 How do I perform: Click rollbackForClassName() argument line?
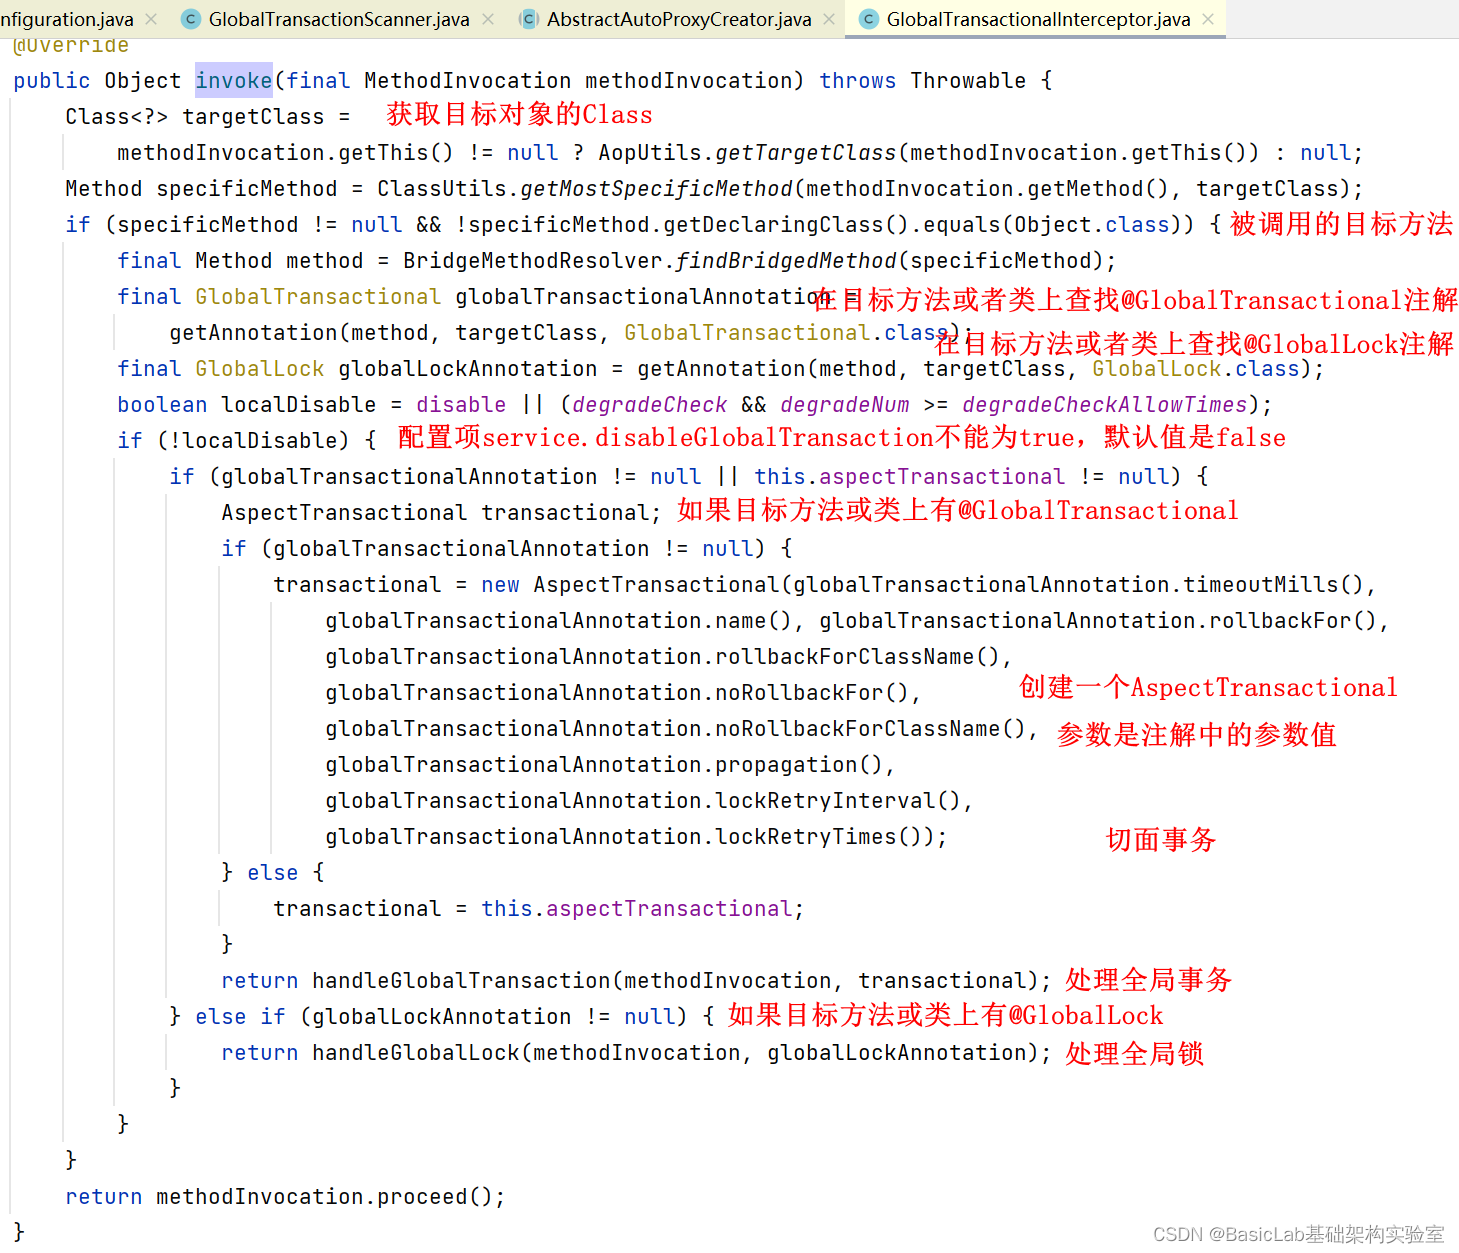(668, 657)
